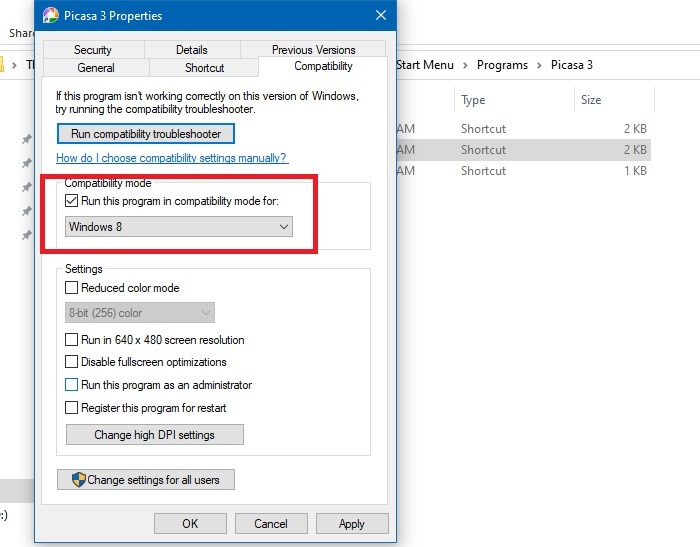
Task: Check 'Run in 640 x 480 screen resolution'
Action: click(71, 340)
